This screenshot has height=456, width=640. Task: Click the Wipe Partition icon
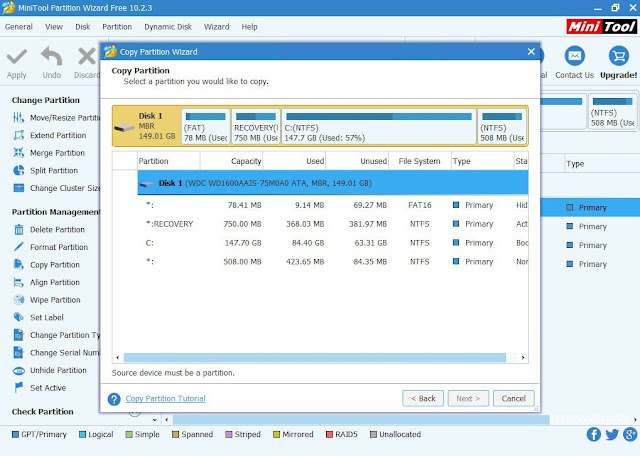(18, 300)
